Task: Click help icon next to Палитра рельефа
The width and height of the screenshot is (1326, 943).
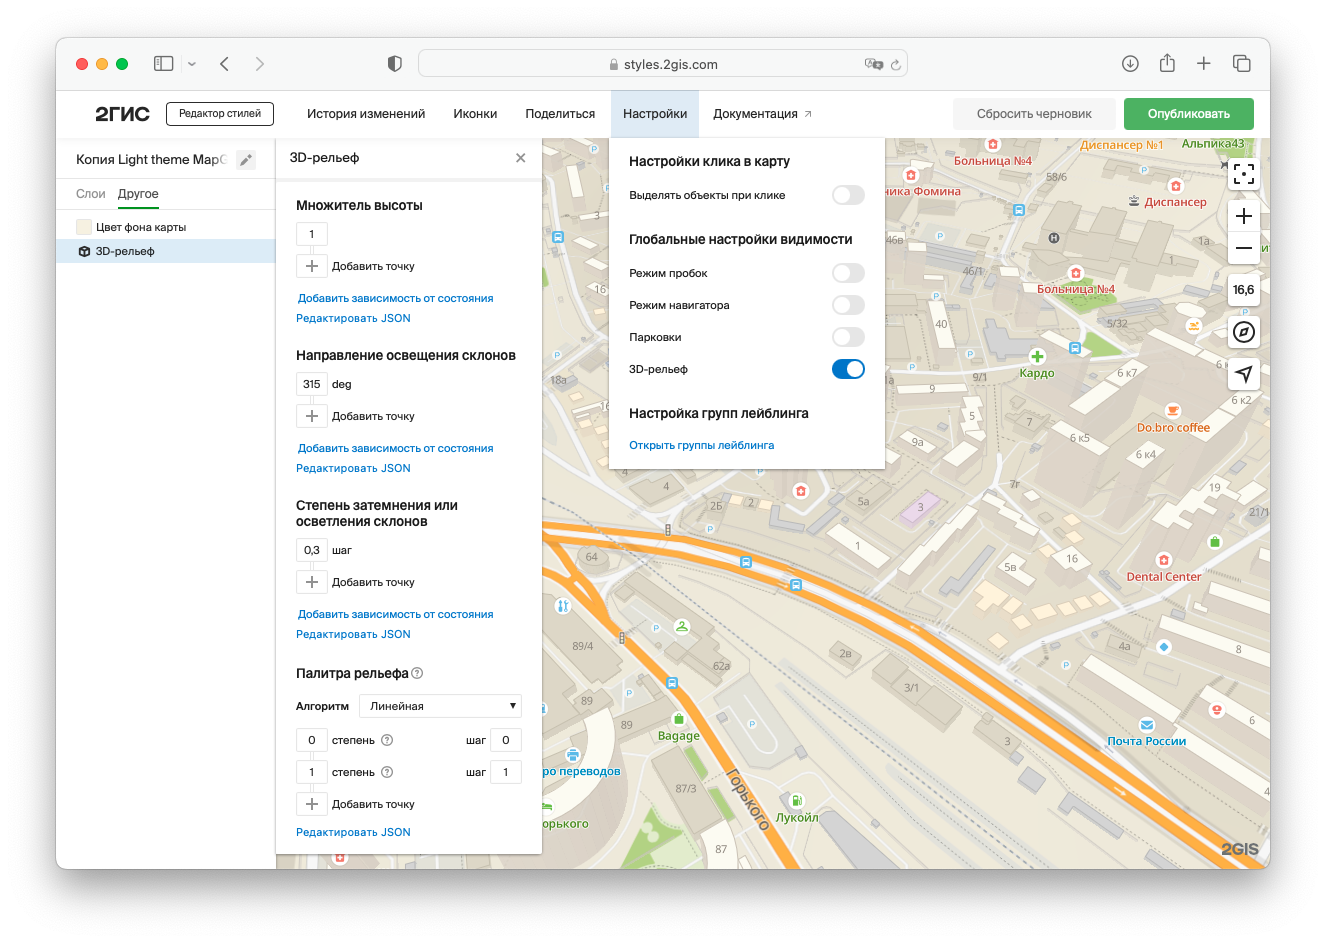Action: (x=417, y=673)
